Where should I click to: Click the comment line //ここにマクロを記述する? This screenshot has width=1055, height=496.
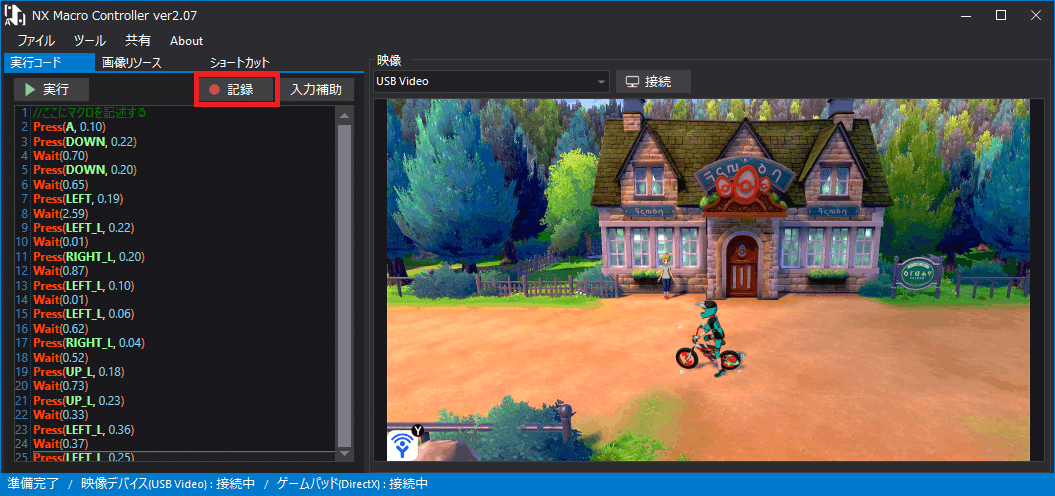coord(89,112)
